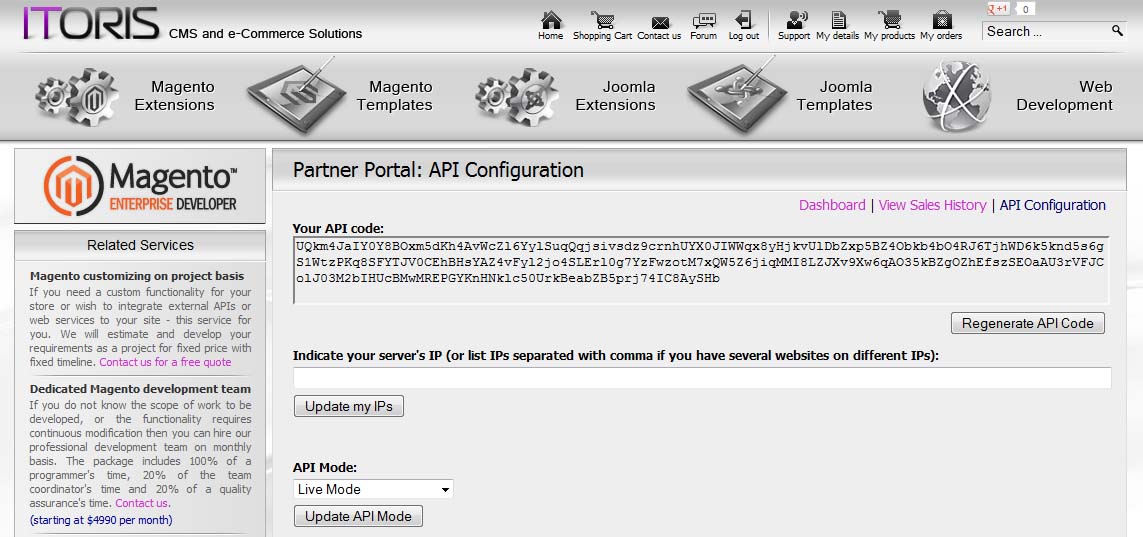Click the My products cart icon
Screen dimensions: 1143x537
(889, 20)
